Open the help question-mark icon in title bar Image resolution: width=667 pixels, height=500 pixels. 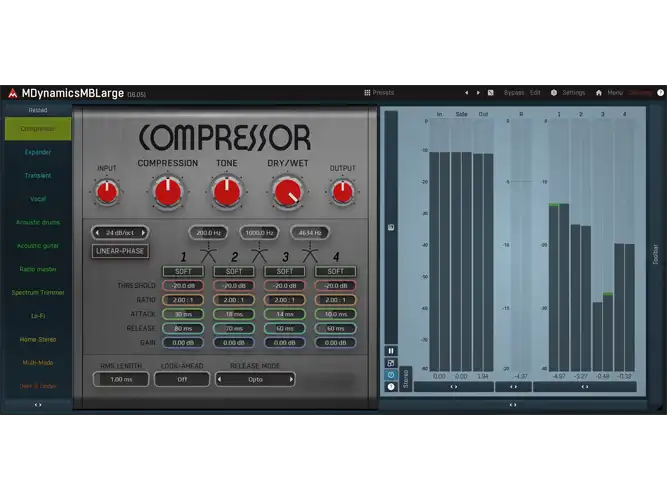pos(661,92)
